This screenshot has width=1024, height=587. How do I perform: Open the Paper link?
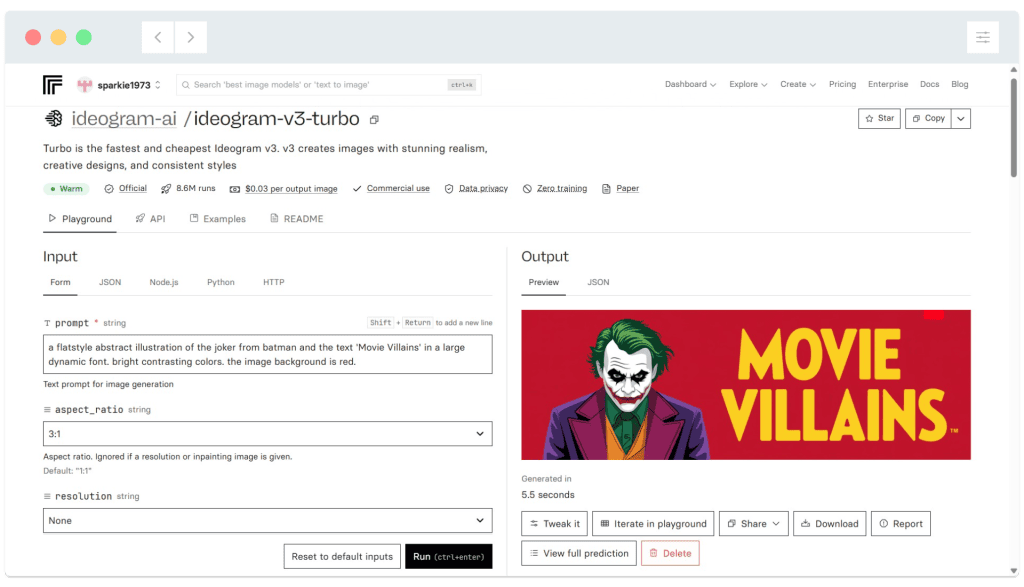pos(628,188)
